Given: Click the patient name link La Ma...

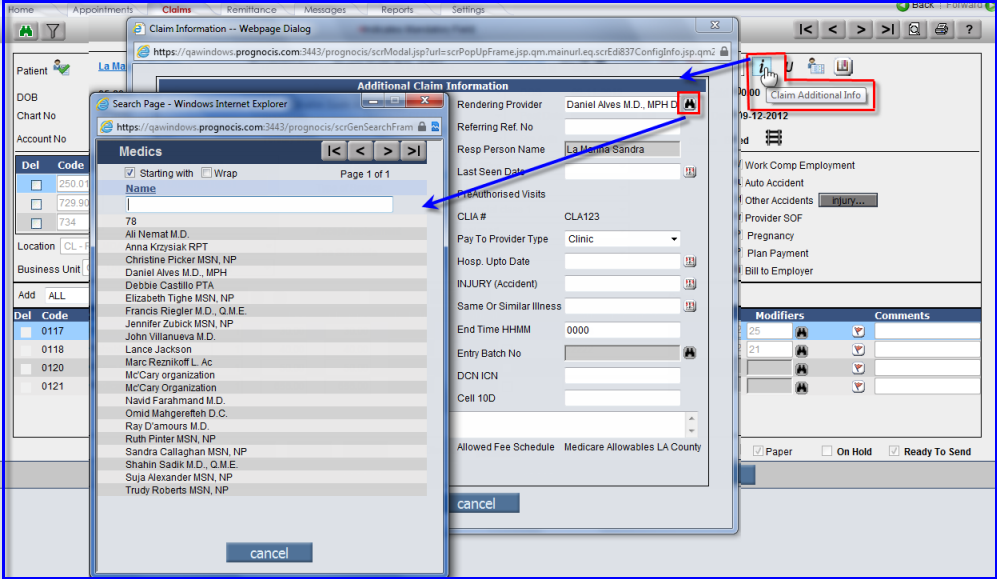Looking at the screenshot, I should (x=112, y=66).
